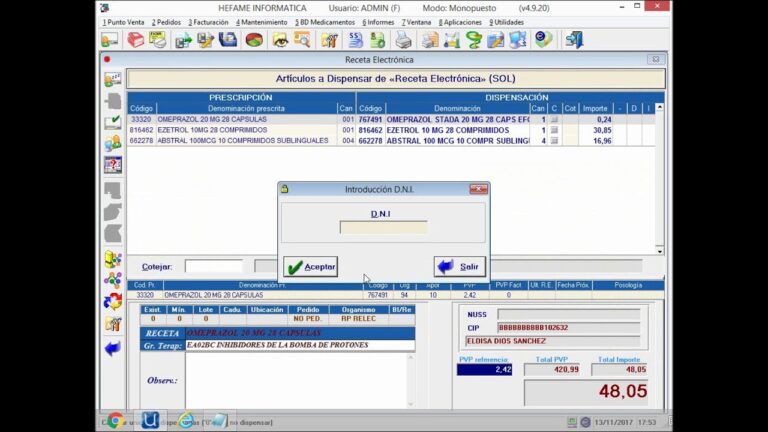Open the pie chart statistics toolbar icon
The image size is (768, 432).
pos(254,40)
